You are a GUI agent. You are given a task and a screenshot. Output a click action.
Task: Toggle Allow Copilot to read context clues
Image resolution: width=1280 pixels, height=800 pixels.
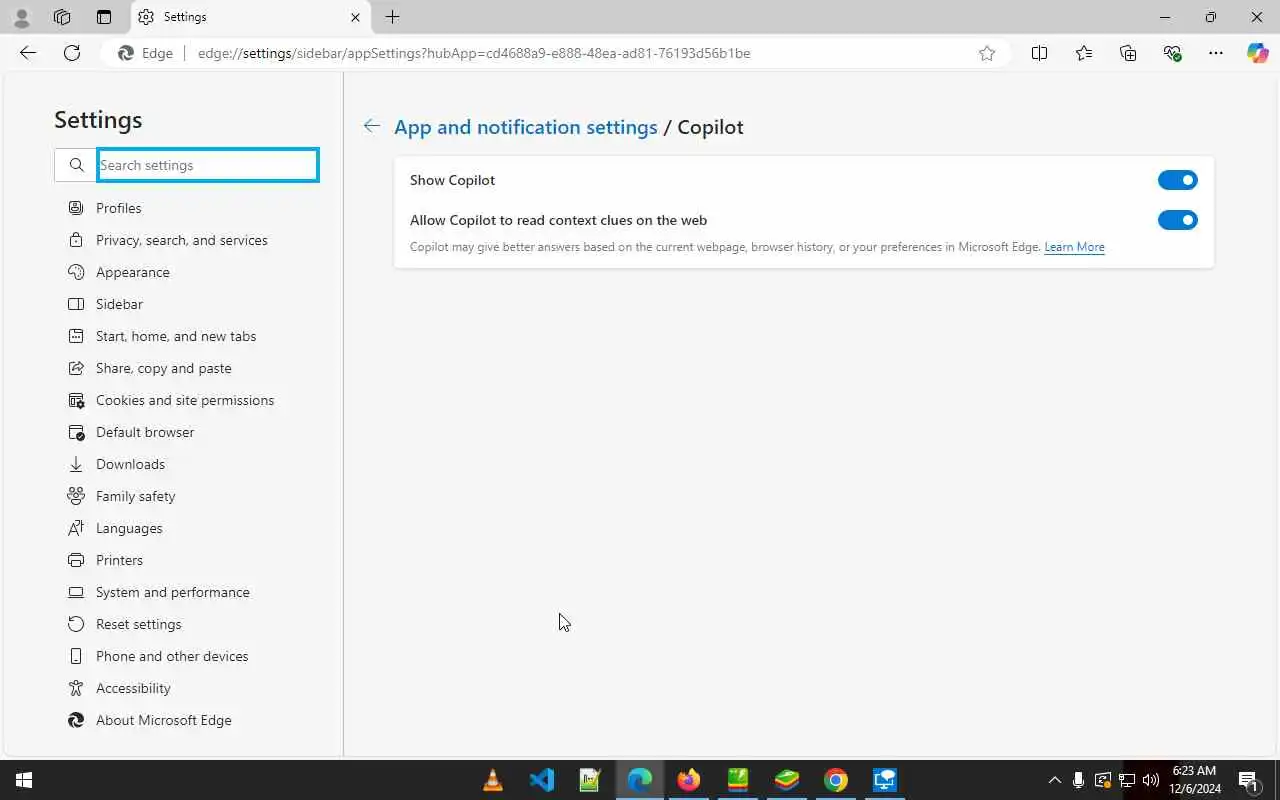click(x=1178, y=220)
